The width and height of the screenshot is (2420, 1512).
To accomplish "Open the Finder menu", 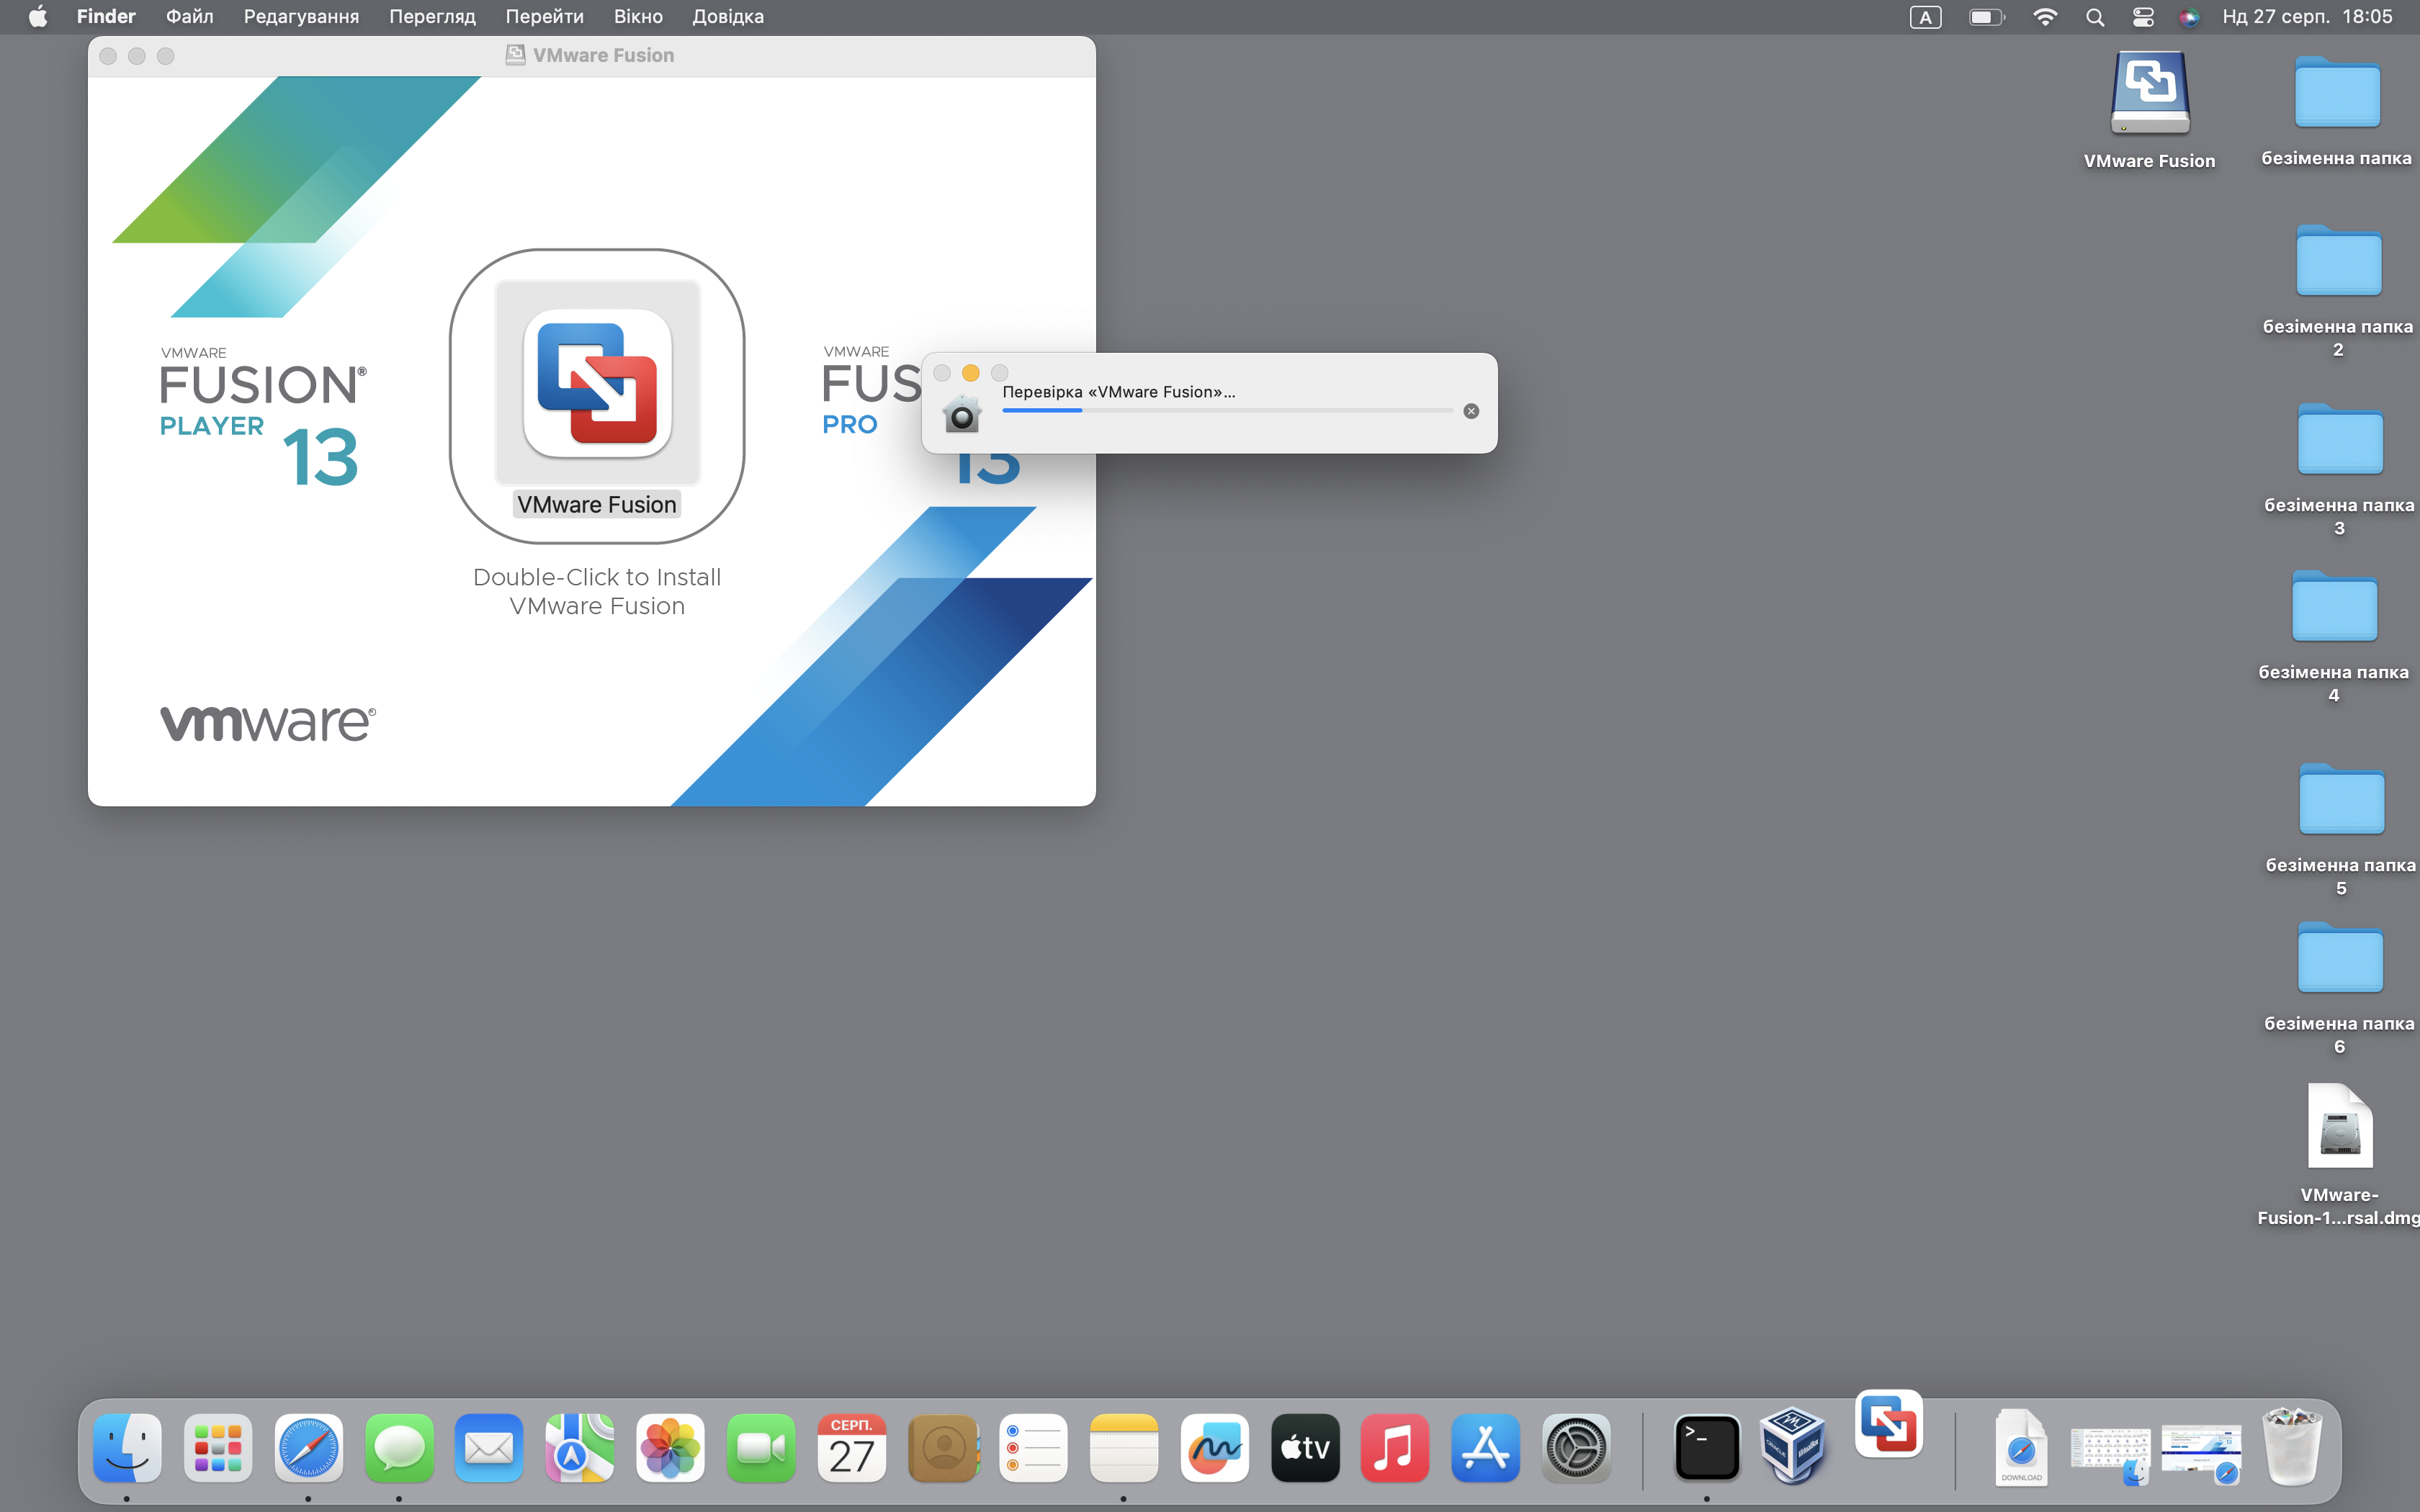I will pos(106,16).
